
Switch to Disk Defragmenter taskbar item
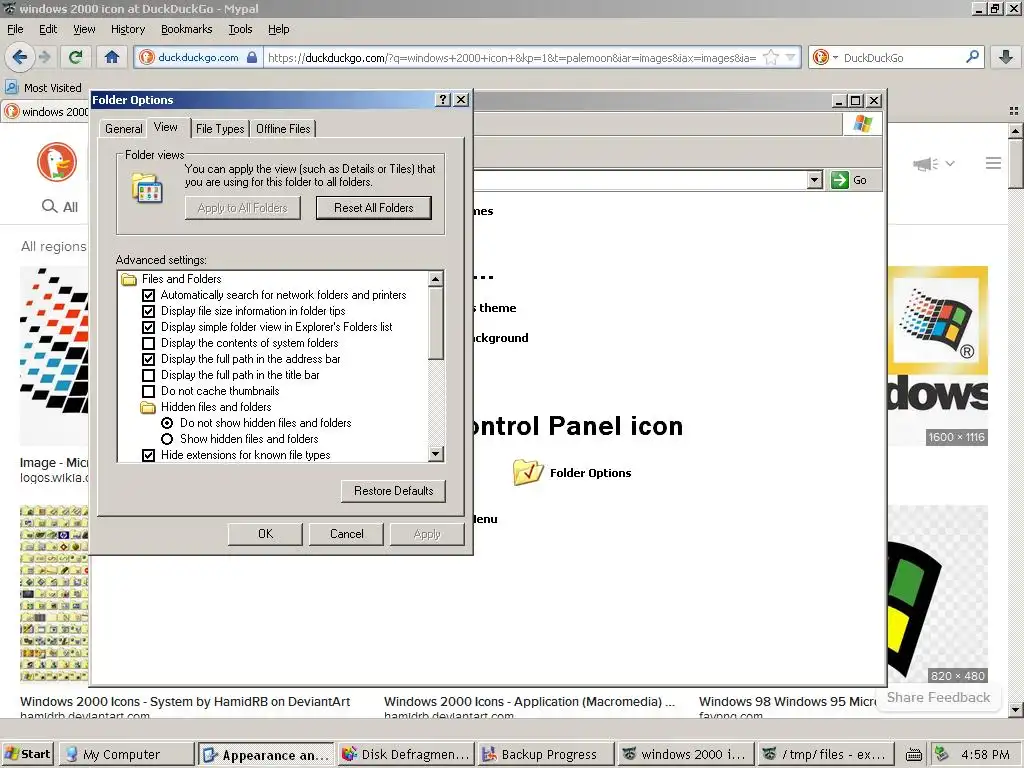pos(405,754)
